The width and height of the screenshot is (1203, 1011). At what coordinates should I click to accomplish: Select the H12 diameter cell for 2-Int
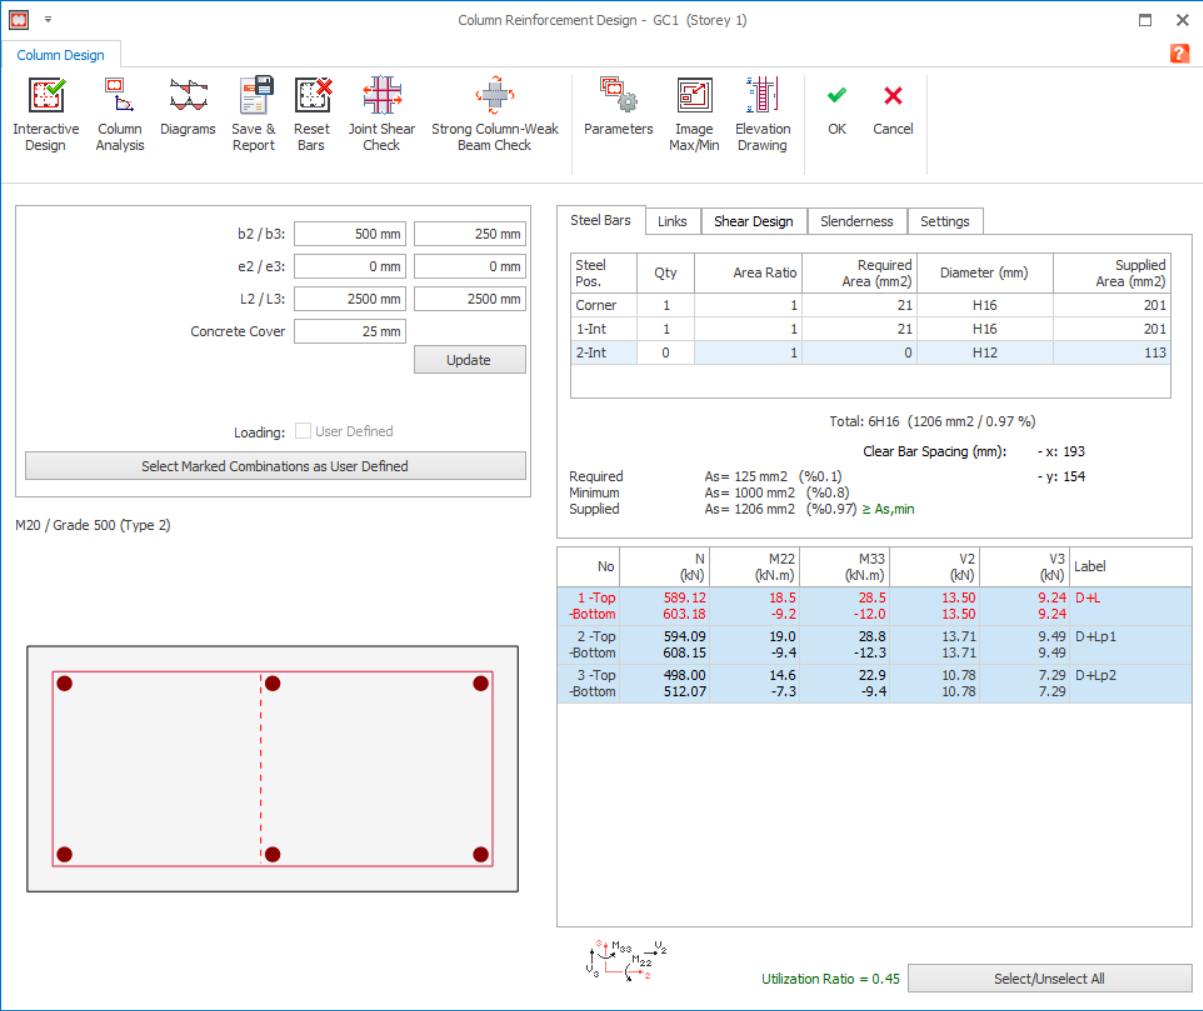(984, 353)
